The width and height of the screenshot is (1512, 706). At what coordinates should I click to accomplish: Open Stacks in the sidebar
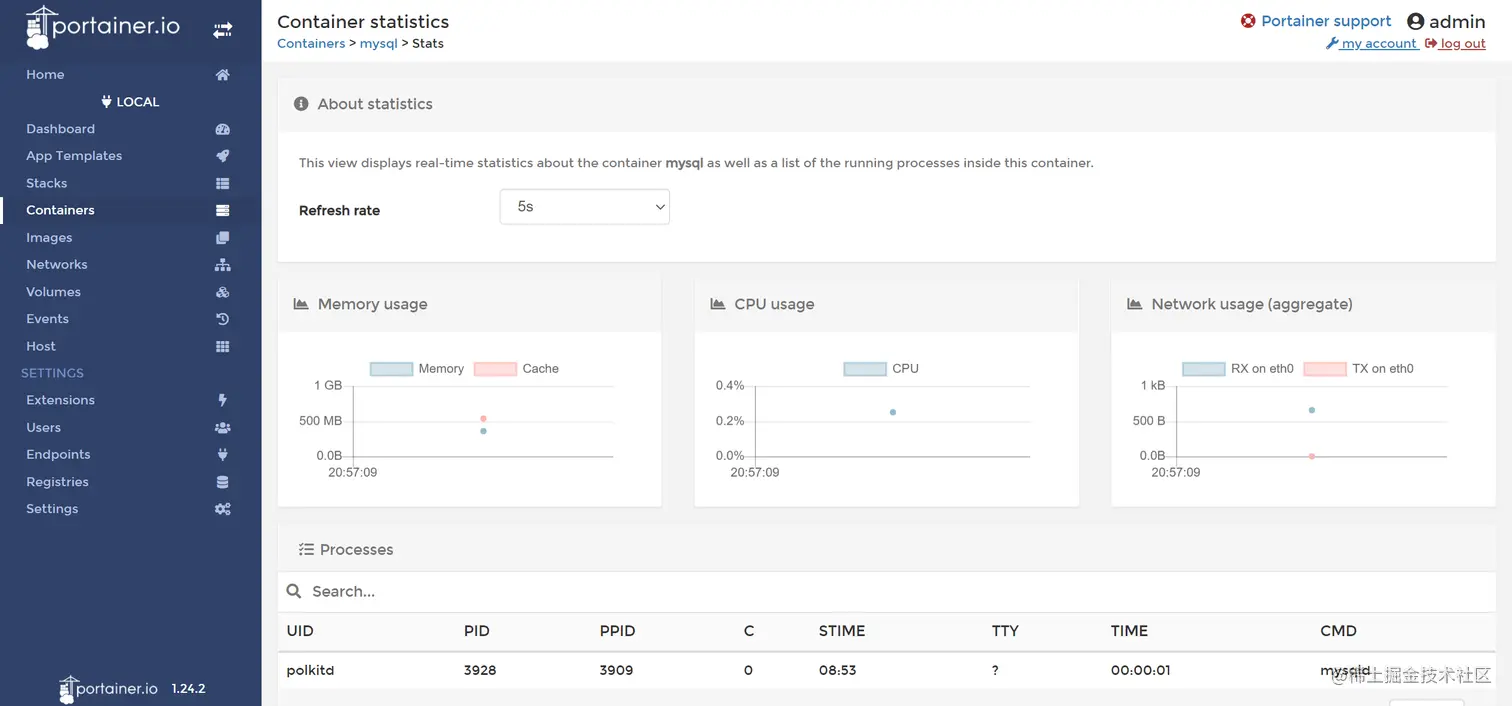46,183
